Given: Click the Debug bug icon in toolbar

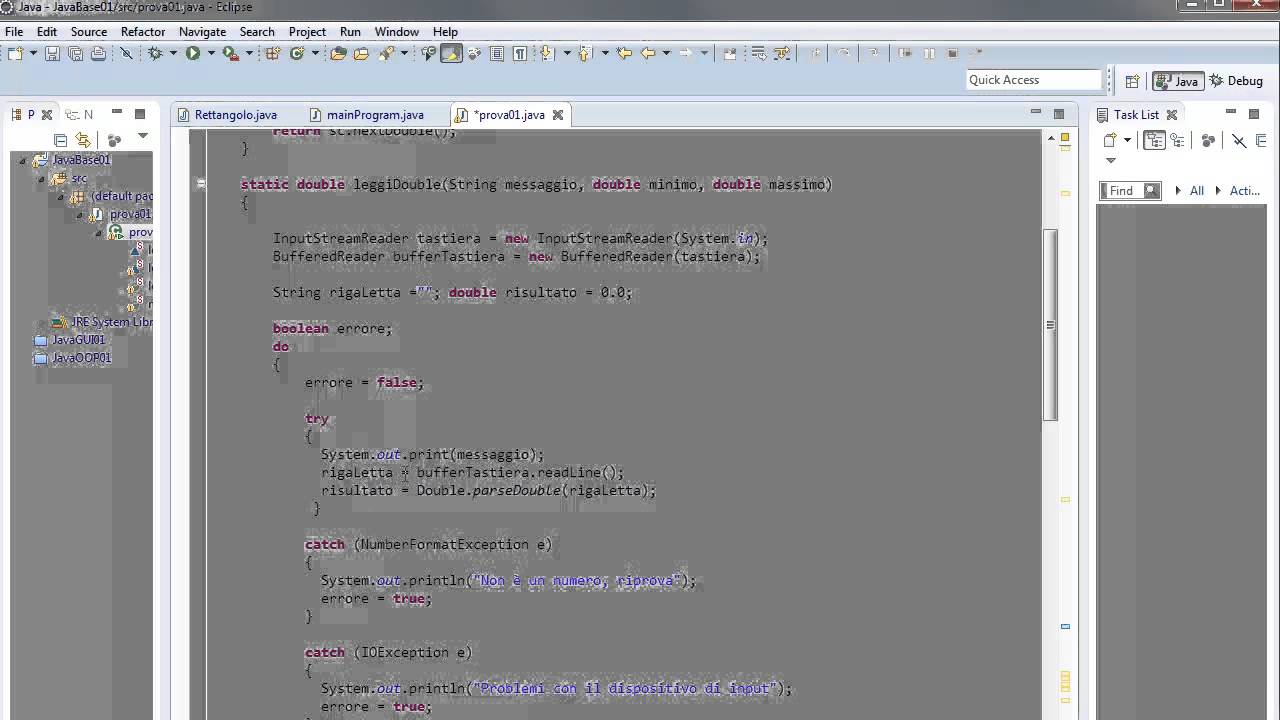Looking at the screenshot, I should (156, 53).
